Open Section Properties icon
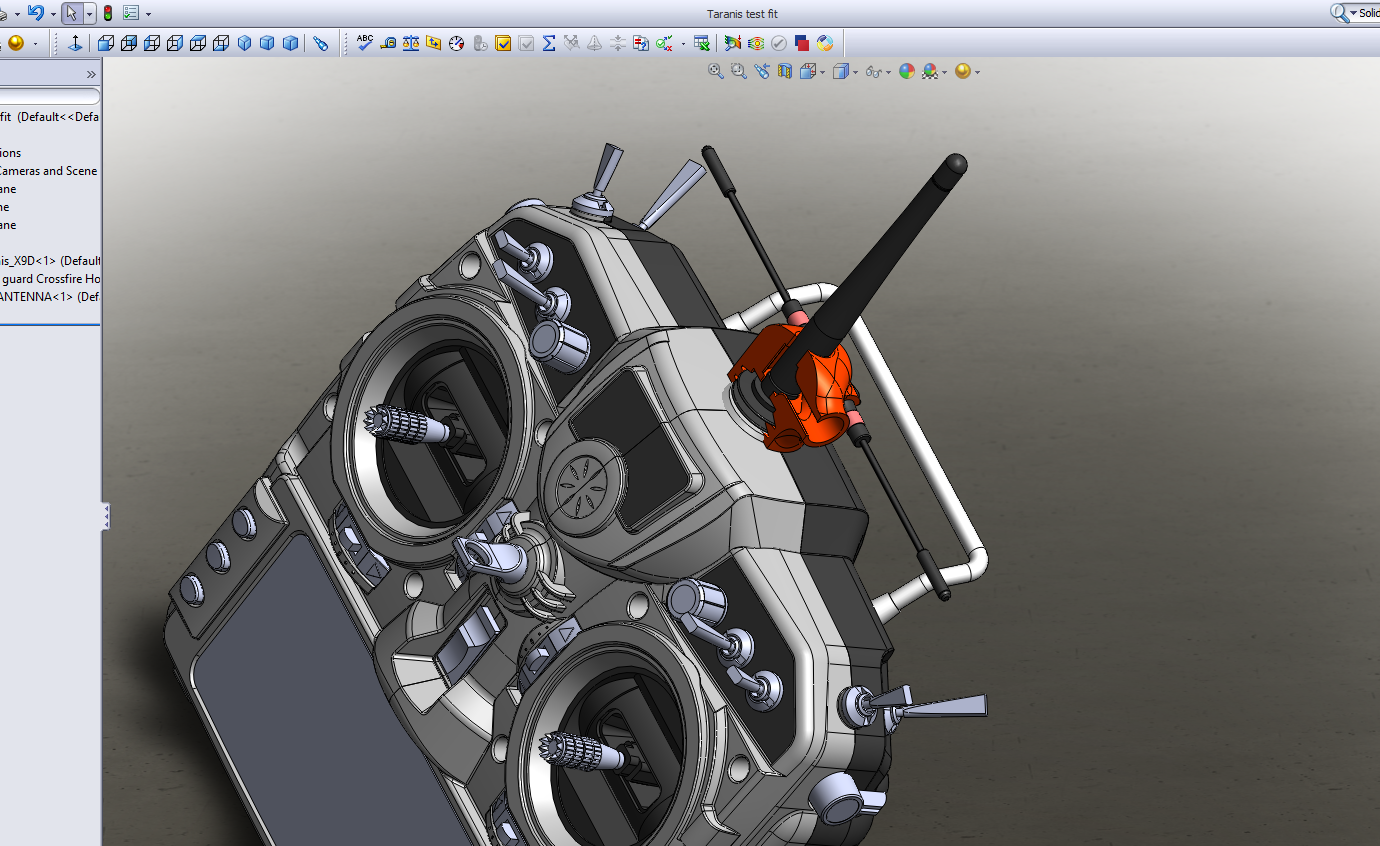Image resolution: width=1380 pixels, height=846 pixels. pyautogui.click(x=433, y=43)
